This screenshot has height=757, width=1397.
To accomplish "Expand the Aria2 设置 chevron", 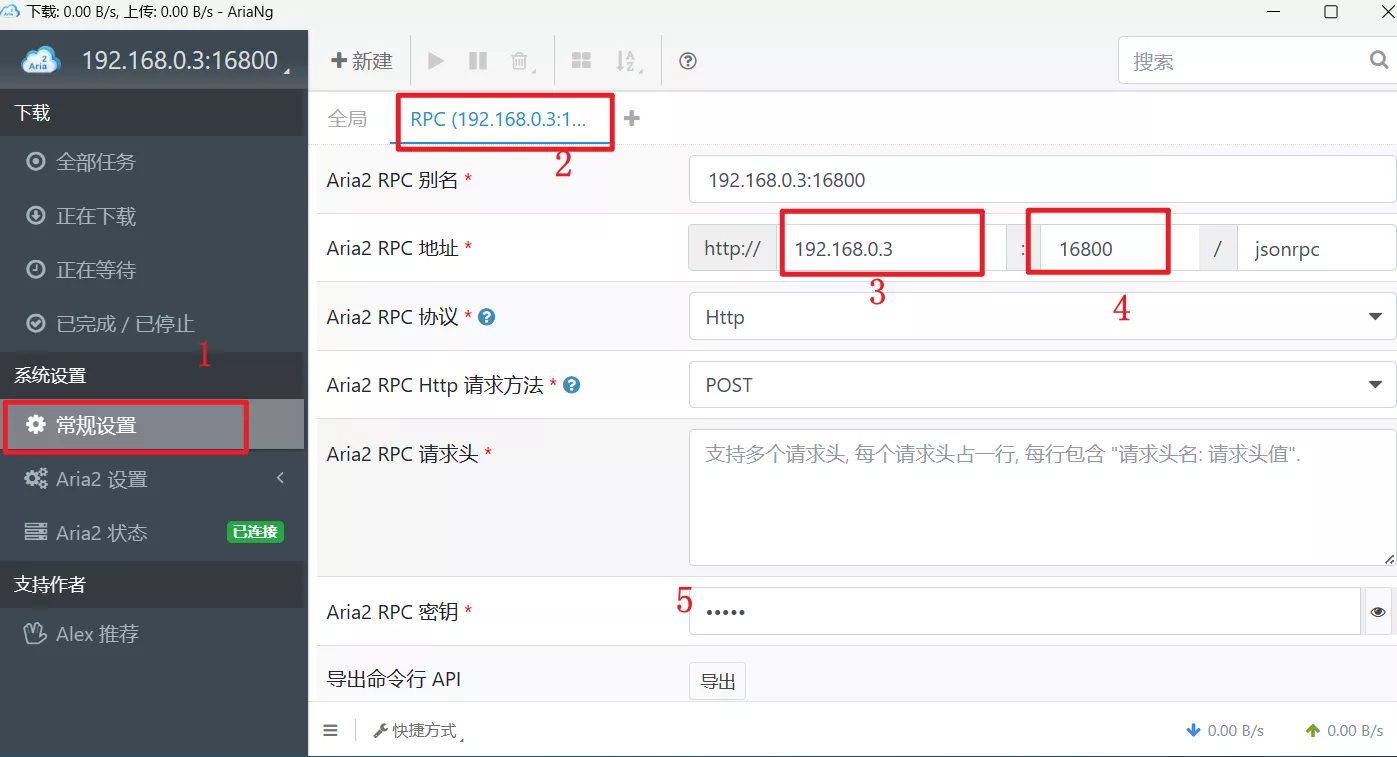I will 280,478.
